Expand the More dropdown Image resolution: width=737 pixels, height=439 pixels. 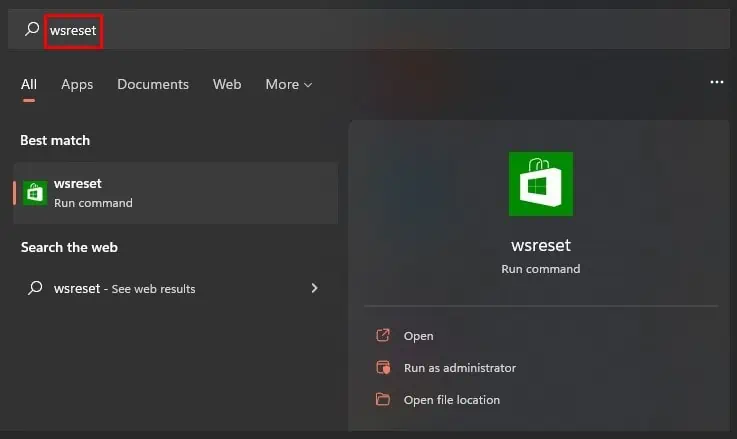pyautogui.click(x=289, y=85)
